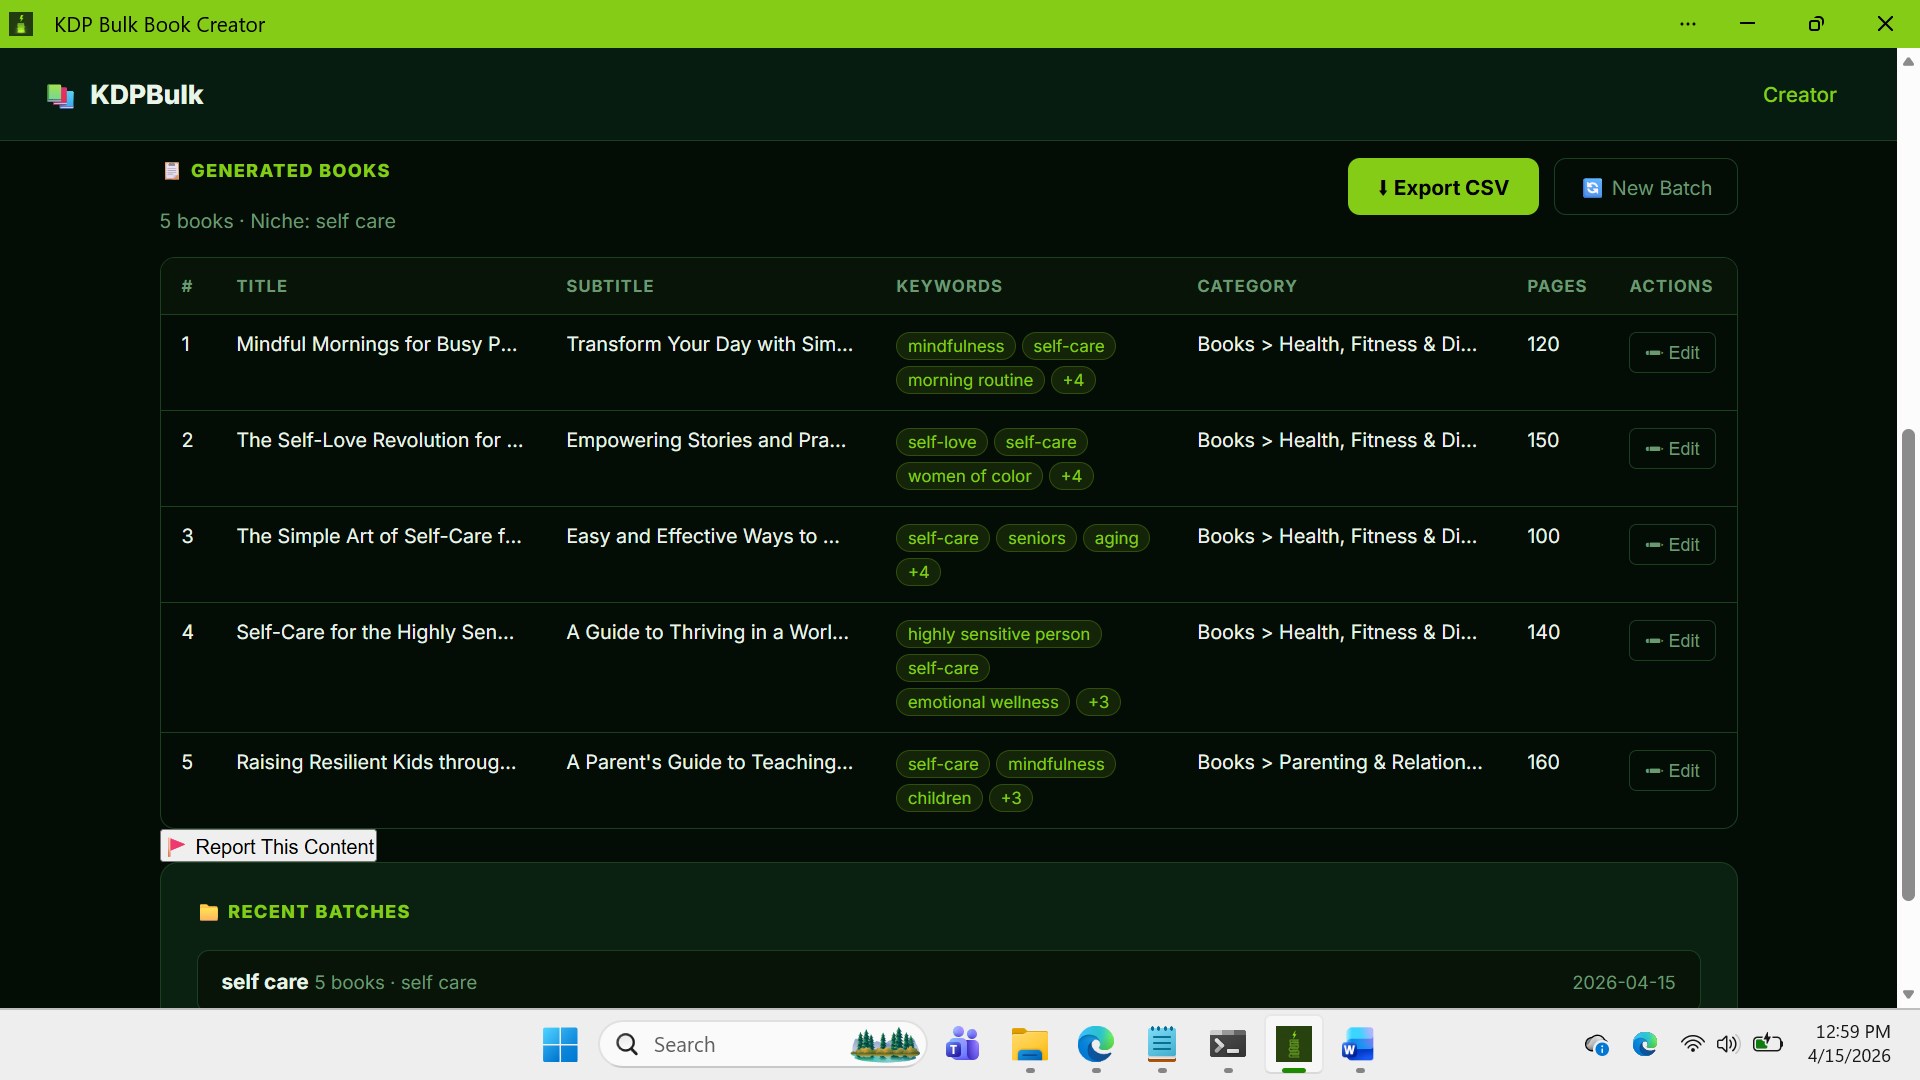Open the OneDrive cloud tray icon
Screen dimensions: 1920x1080
click(x=1596, y=1045)
